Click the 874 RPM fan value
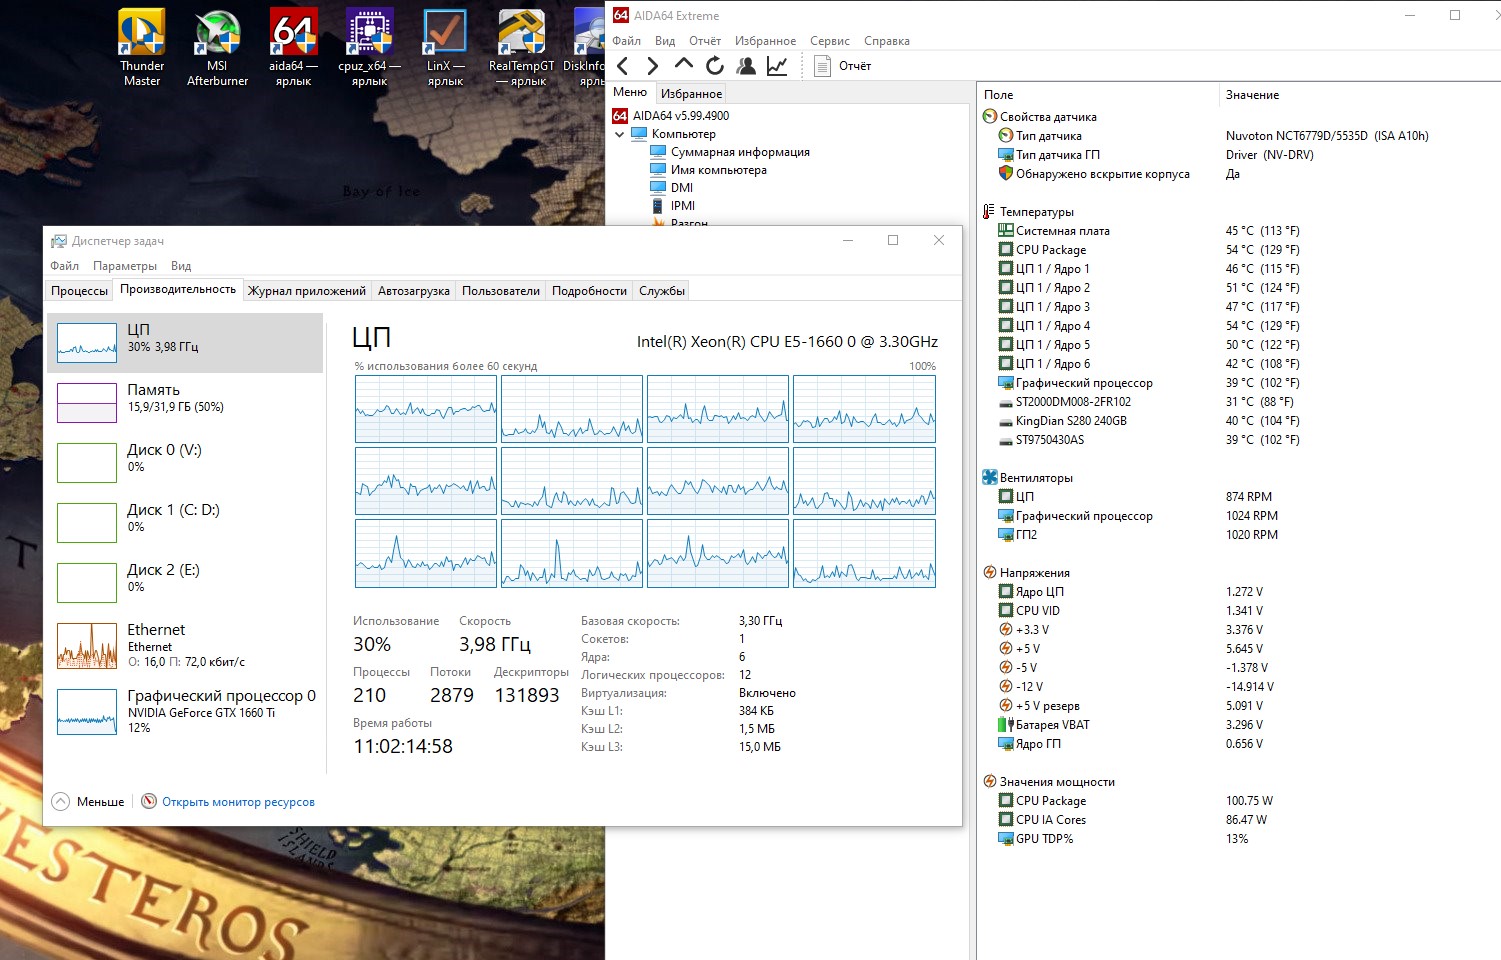The image size is (1501, 960). (1249, 497)
